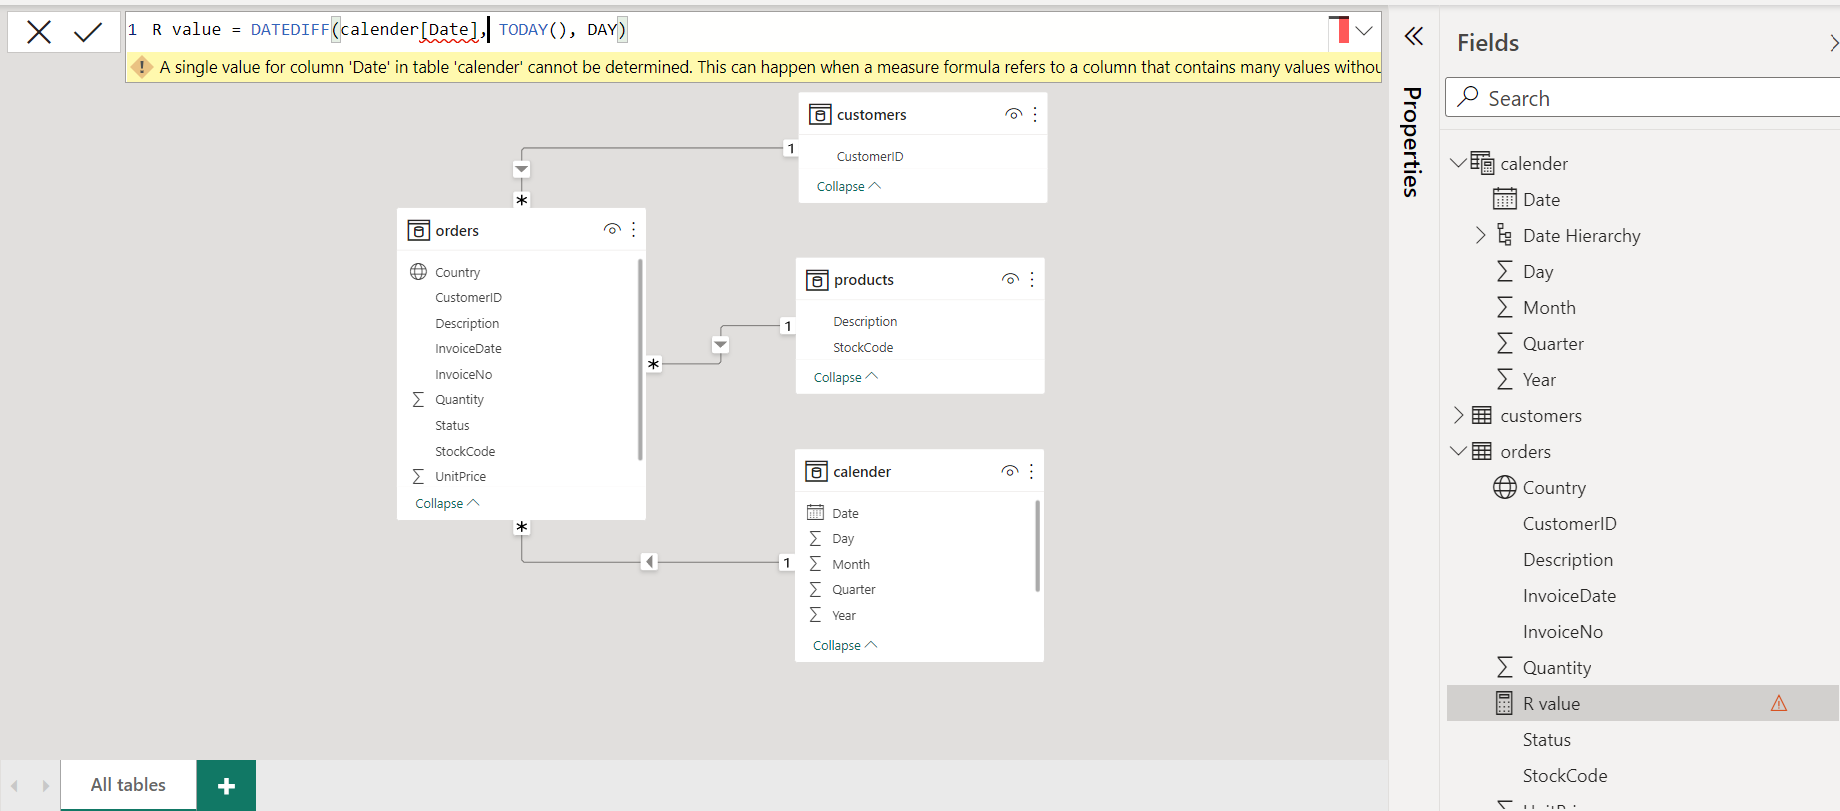This screenshot has height=811, width=1840.
Task: Expand the Fields pane arrow
Action: click(x=1833, y=43)
